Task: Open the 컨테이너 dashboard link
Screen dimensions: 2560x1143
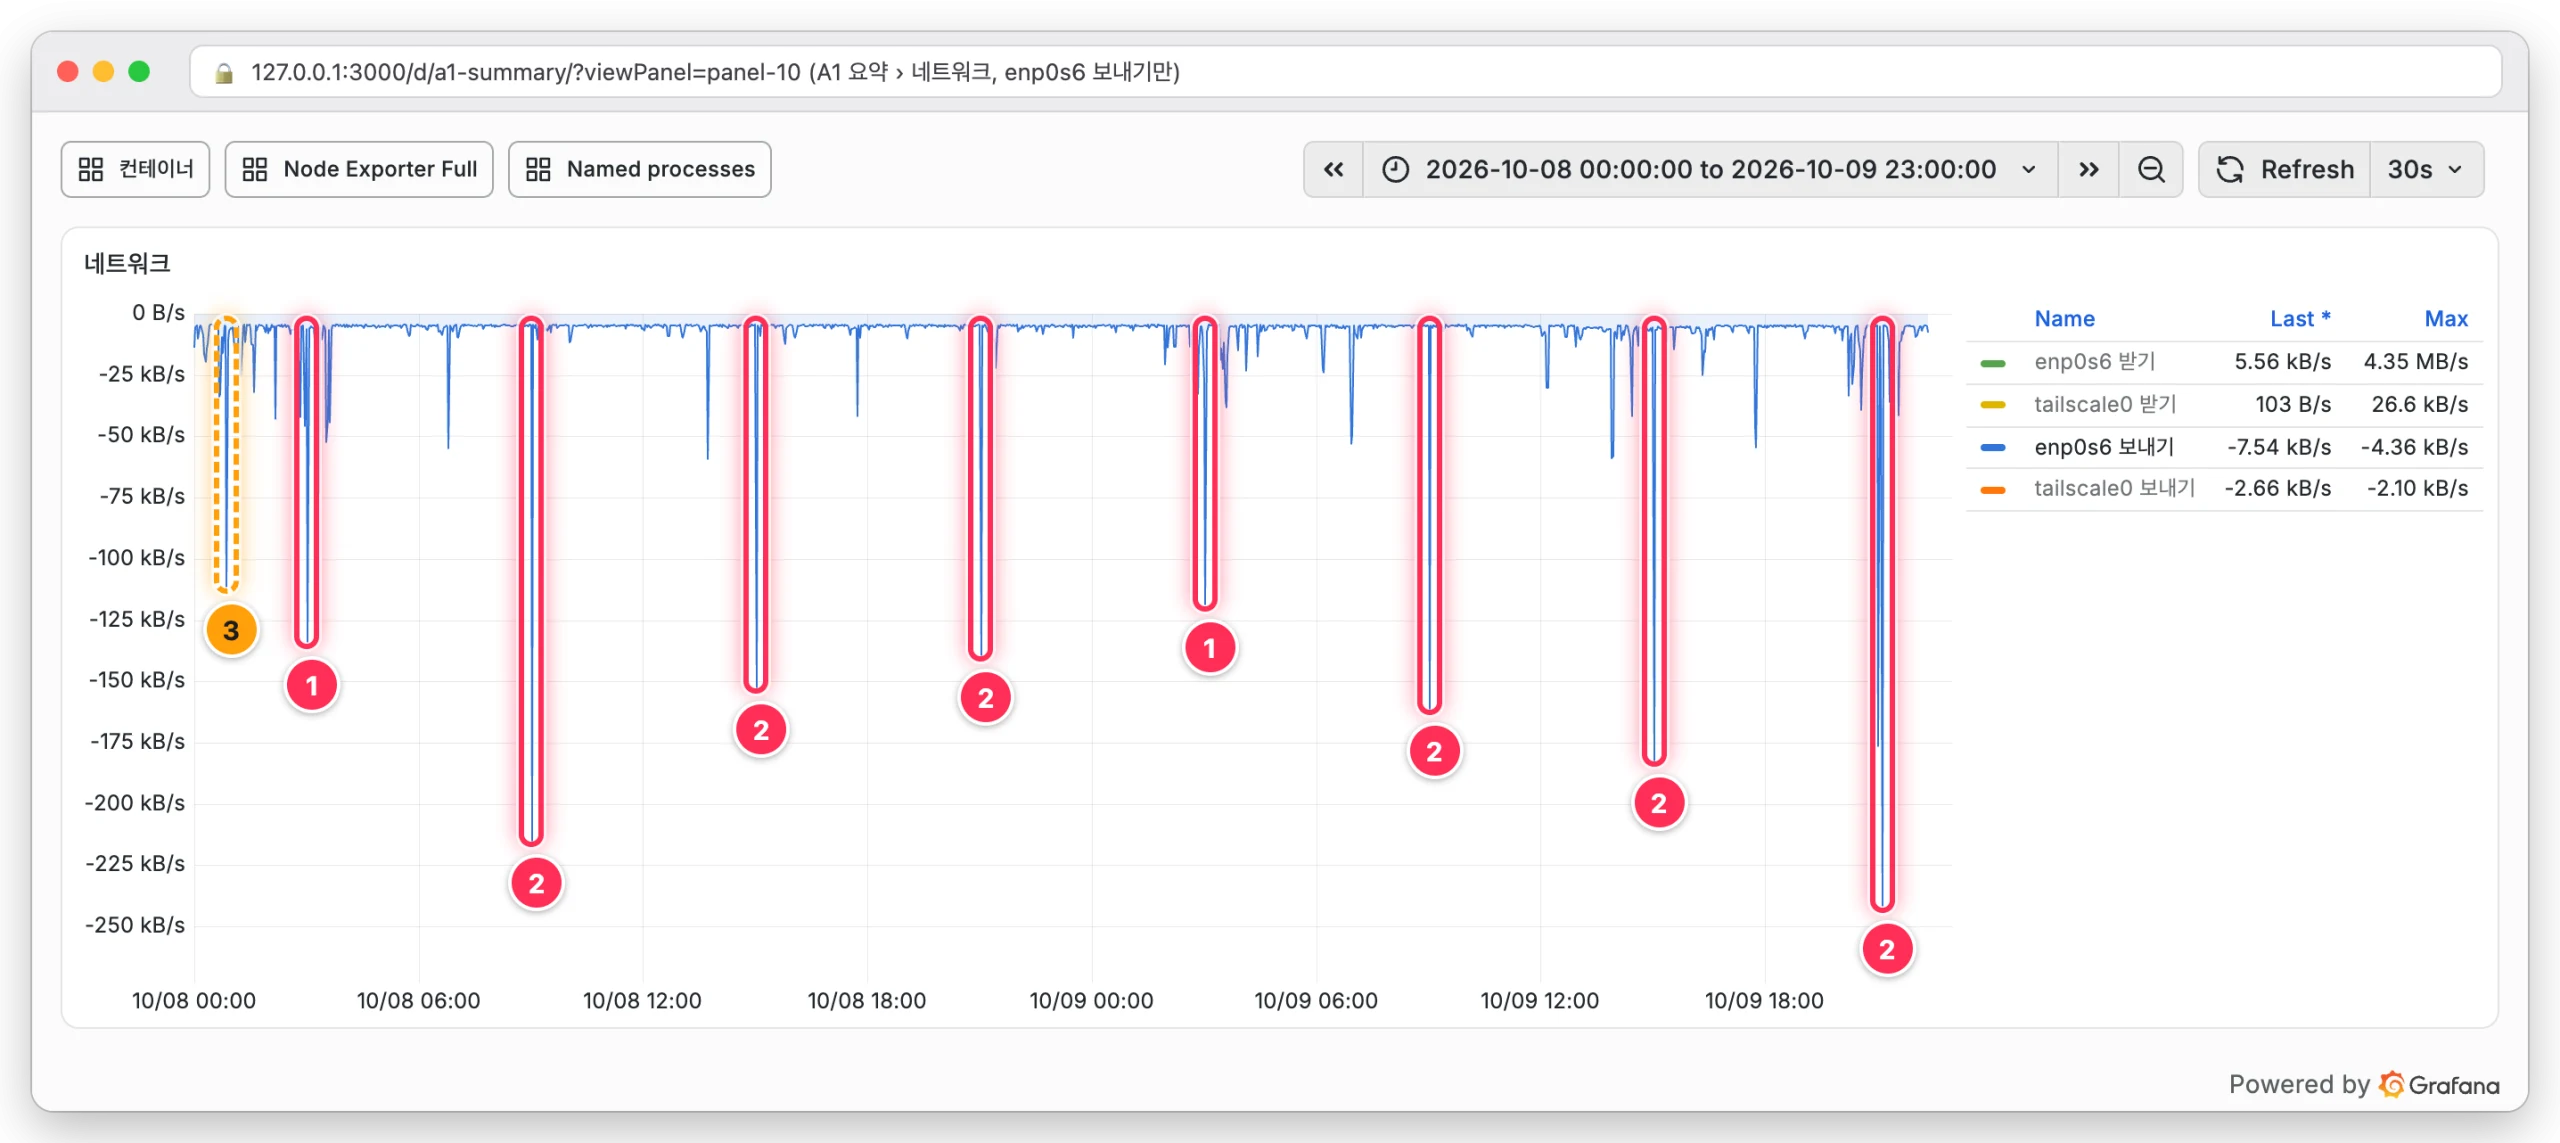Action: tap(135, 169)
